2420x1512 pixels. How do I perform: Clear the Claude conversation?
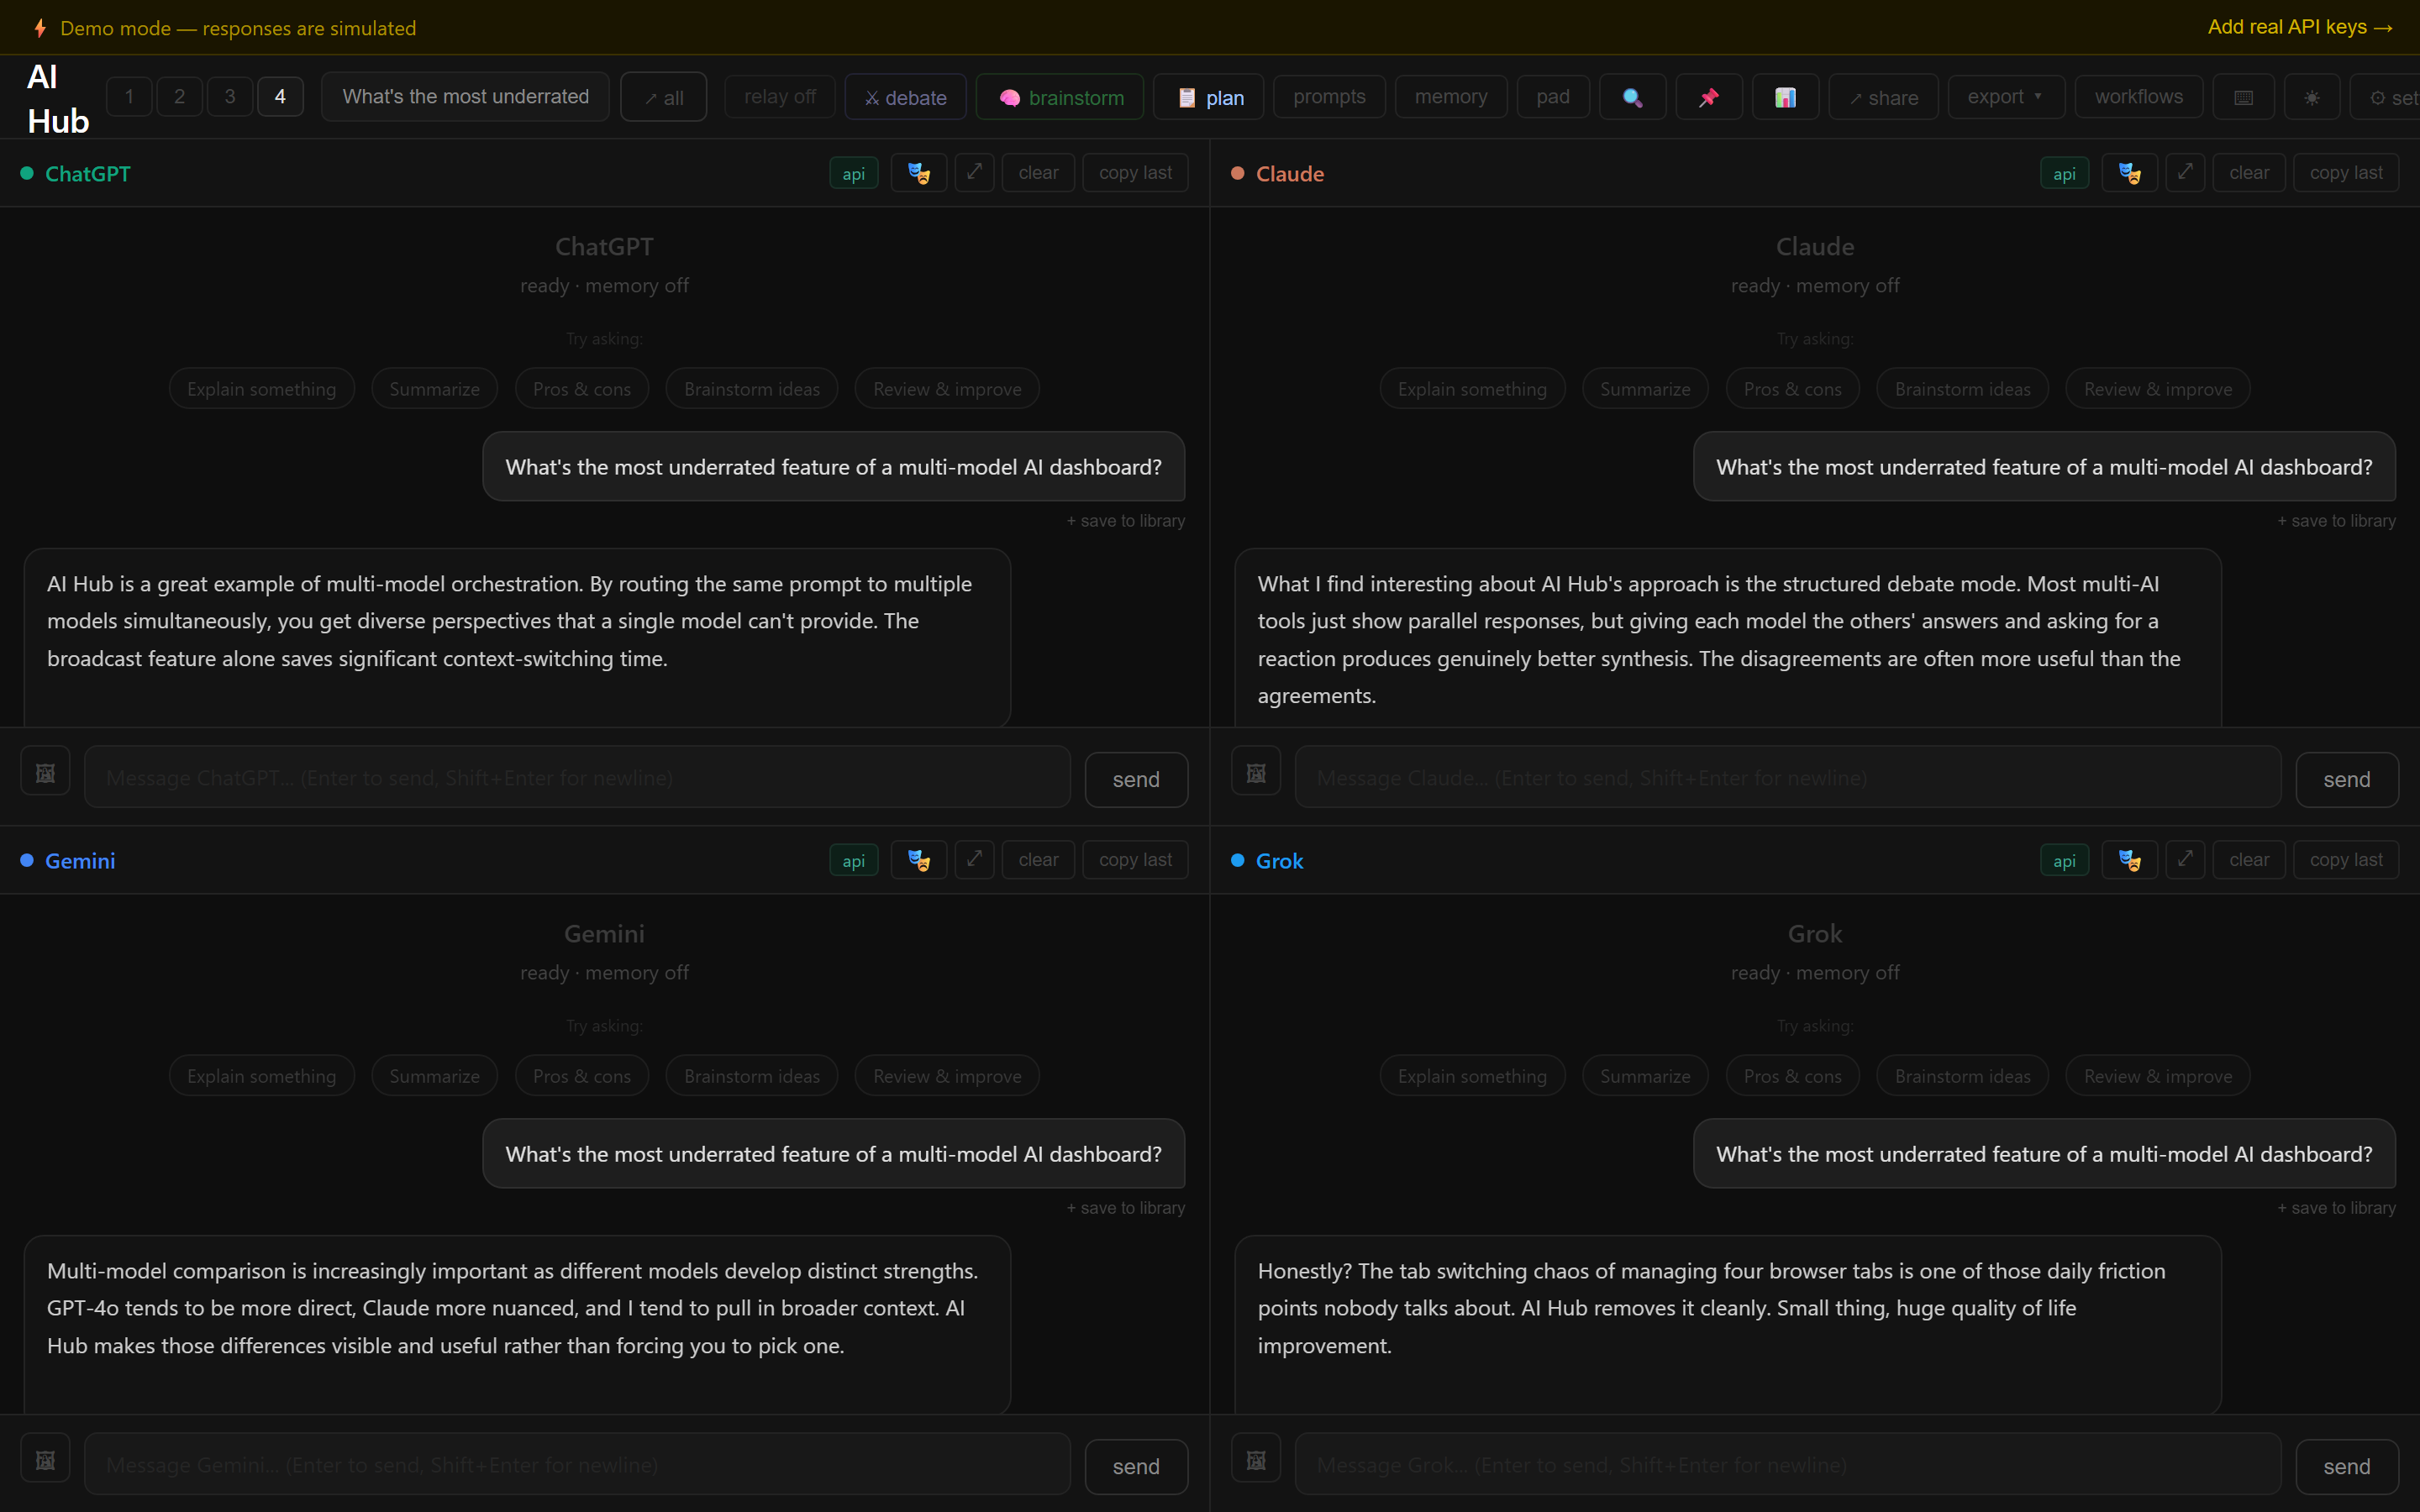2249,173
